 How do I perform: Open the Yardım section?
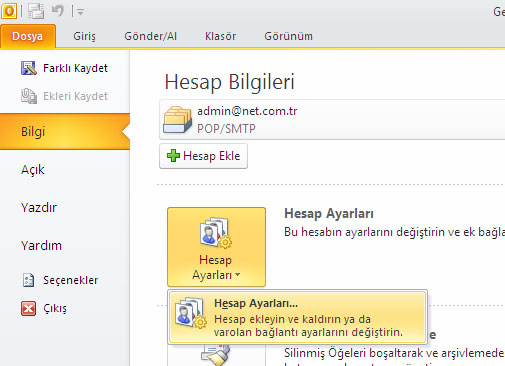(41, 246)
